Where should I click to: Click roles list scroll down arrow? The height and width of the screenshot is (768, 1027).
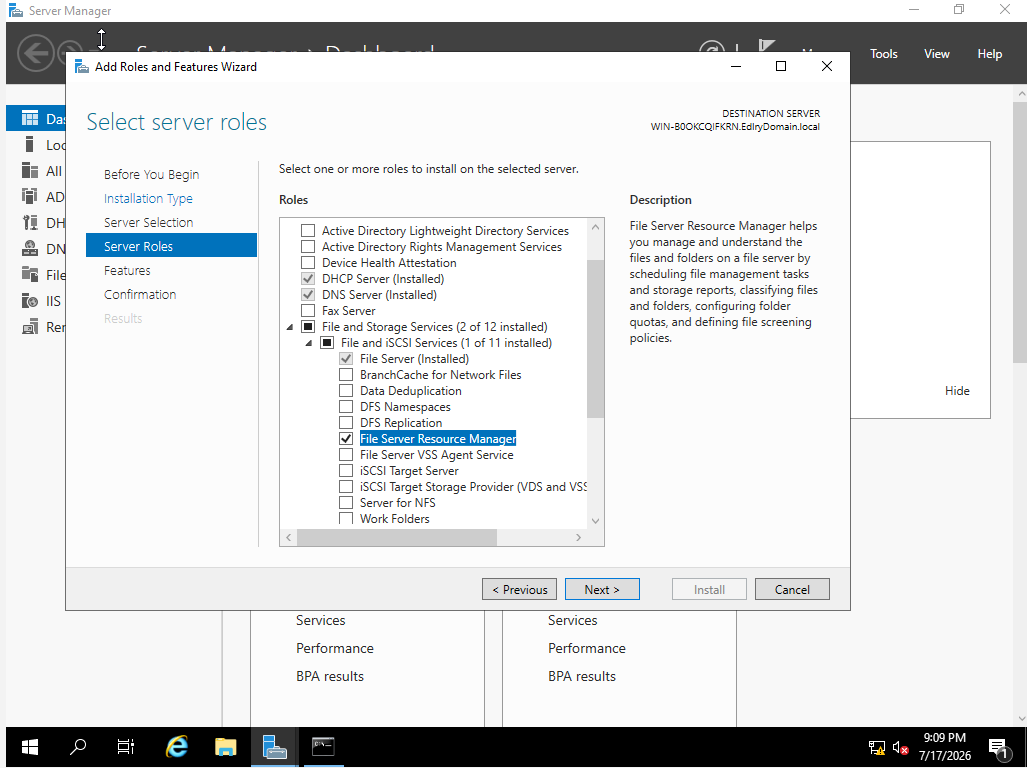tap(595, 521)
